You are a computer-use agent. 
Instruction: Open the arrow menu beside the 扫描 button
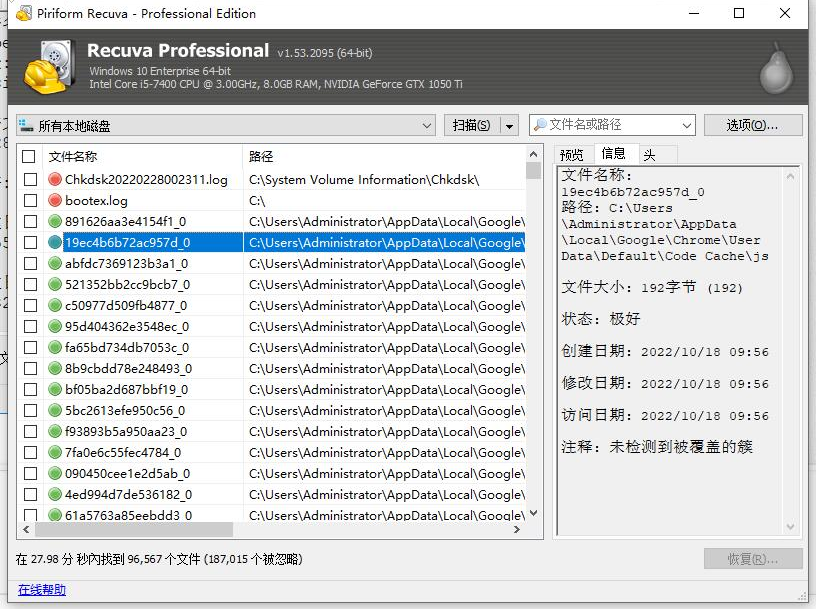(x=509, y=126)
